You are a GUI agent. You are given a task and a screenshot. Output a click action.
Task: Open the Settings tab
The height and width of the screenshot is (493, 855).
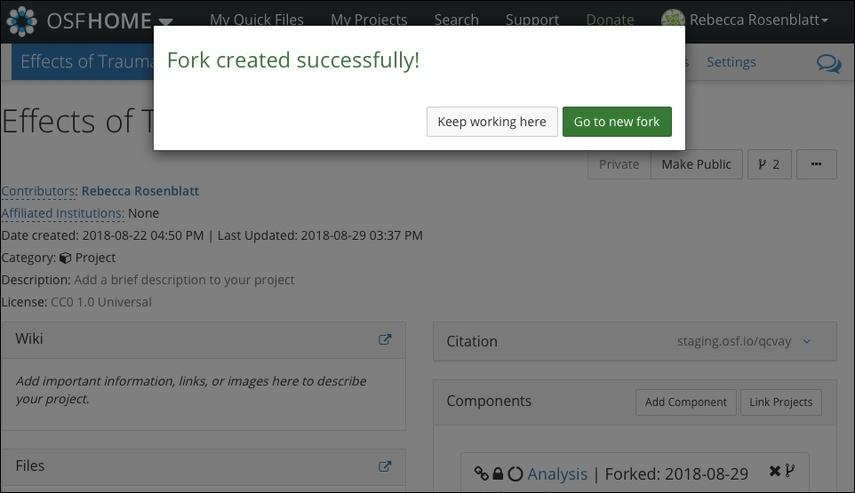731,62
